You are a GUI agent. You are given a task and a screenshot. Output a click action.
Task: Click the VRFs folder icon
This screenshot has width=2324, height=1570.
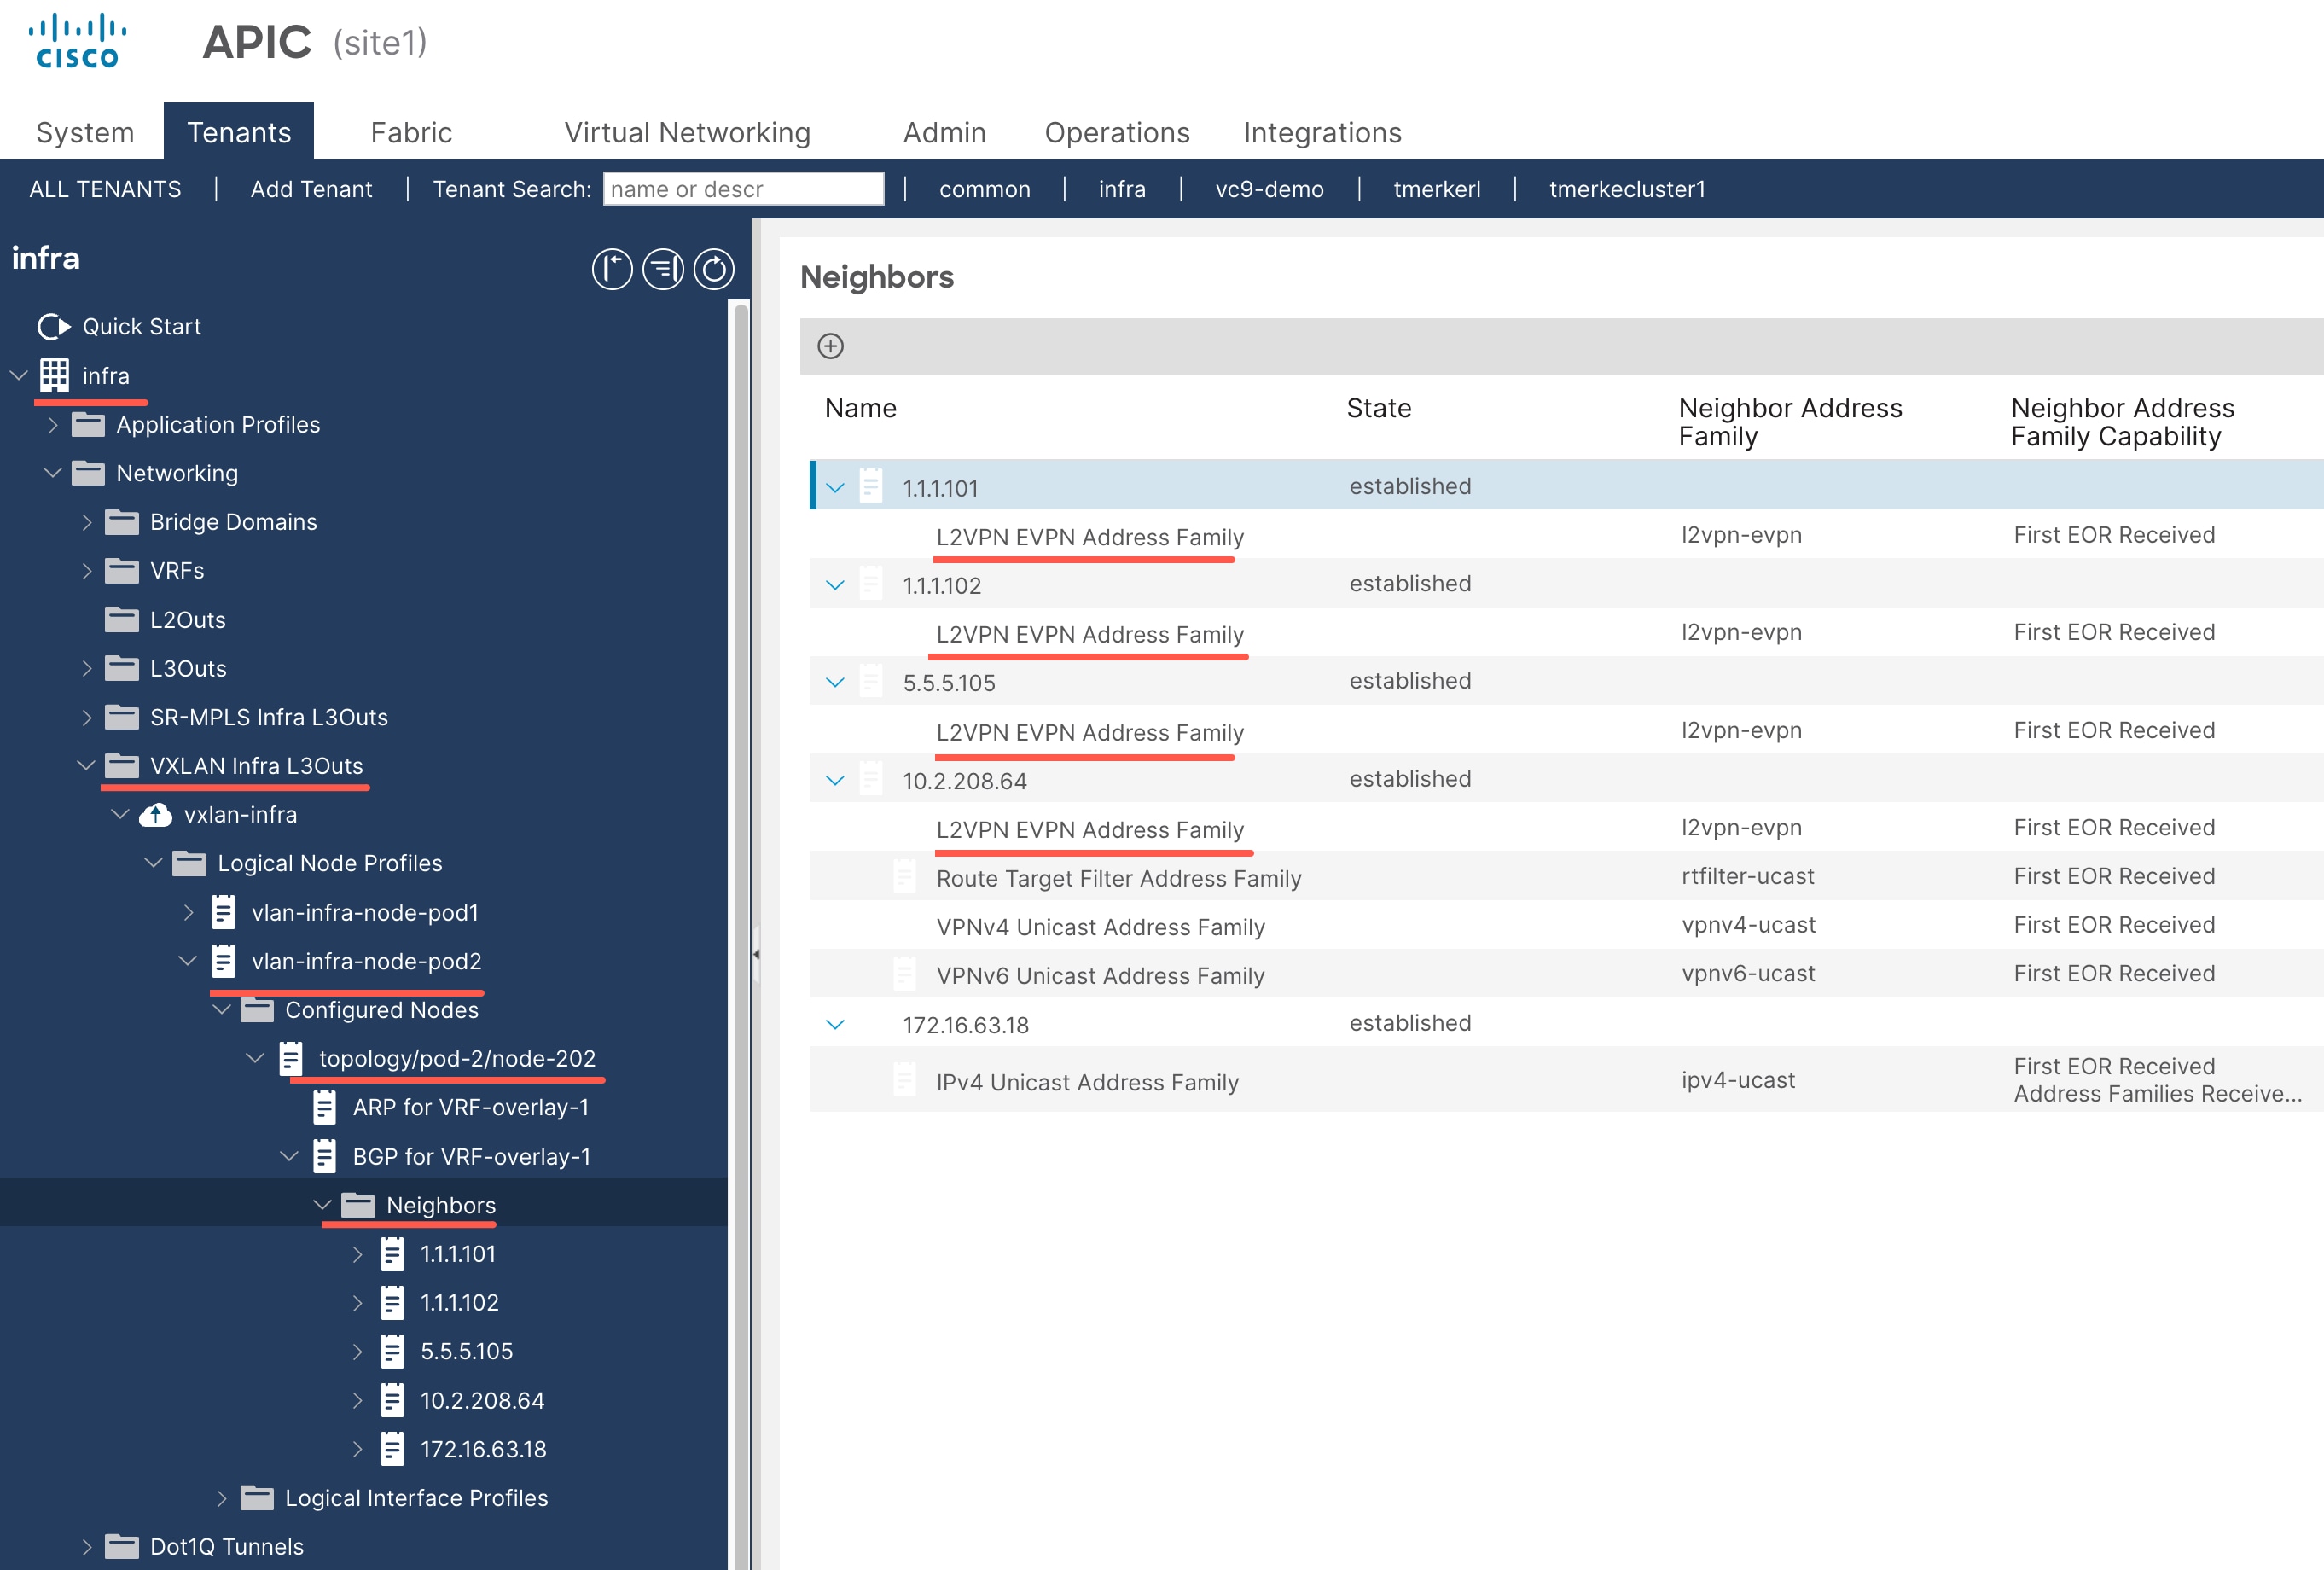coord(122,571)
